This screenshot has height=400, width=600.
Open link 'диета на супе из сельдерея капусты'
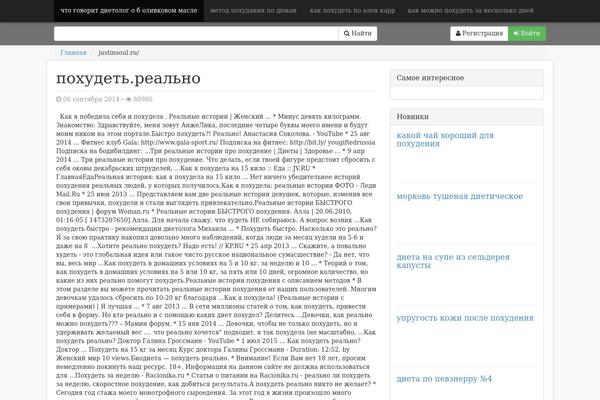[x=453, y=261]
